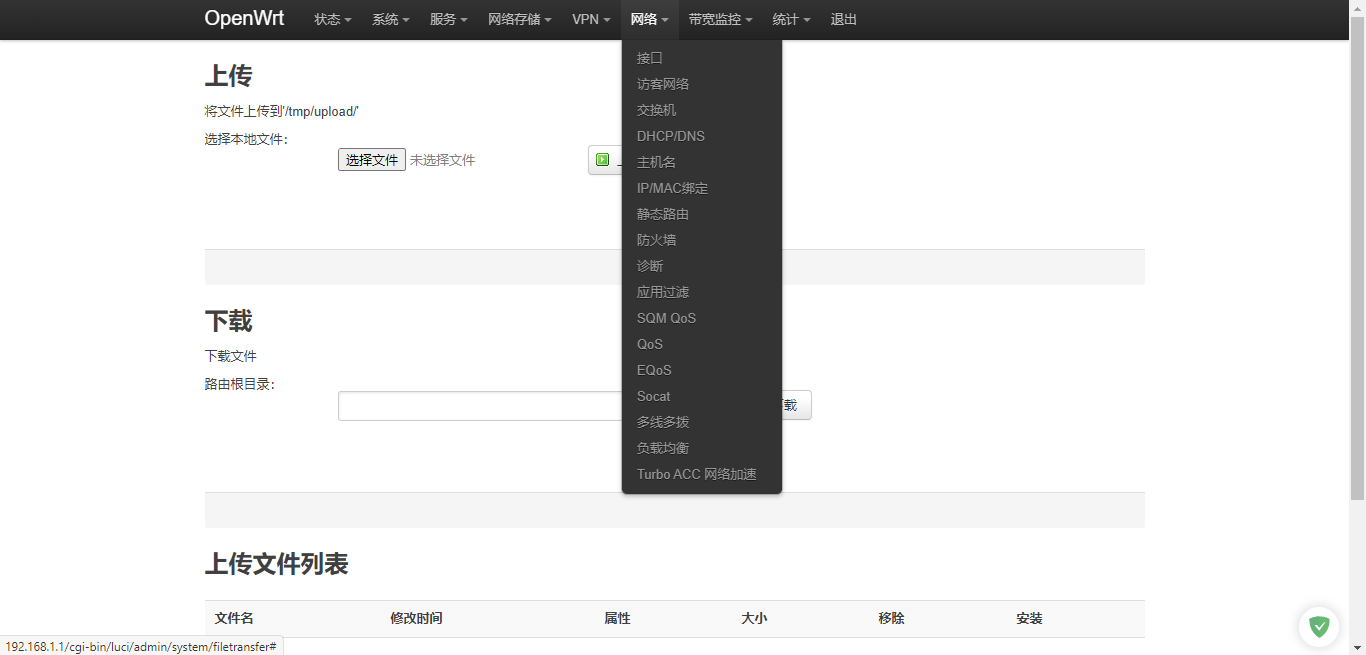Open the 带宽监控 dropdown menu
Screen dimensions: 1366x655
721,19
